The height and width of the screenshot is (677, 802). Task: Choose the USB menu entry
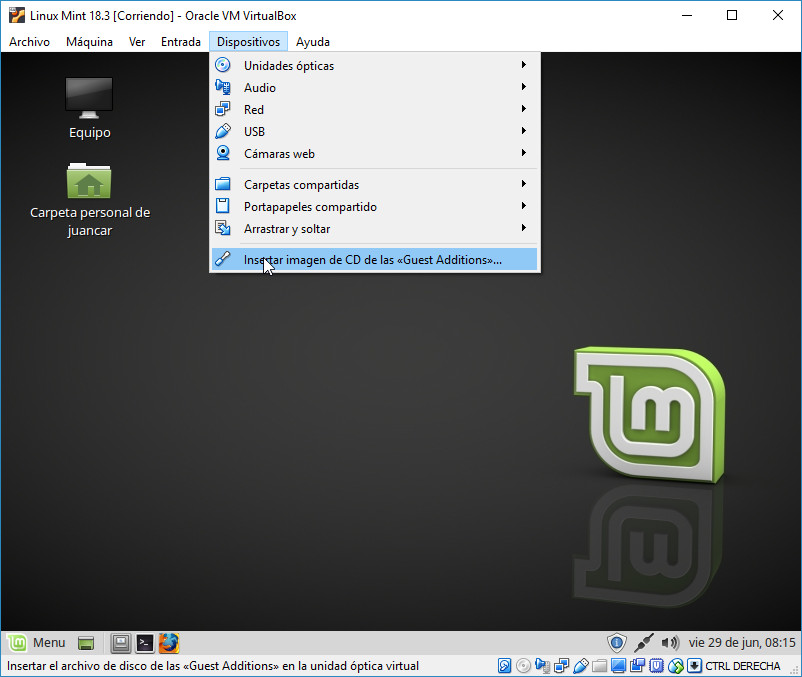coord(374,131)
